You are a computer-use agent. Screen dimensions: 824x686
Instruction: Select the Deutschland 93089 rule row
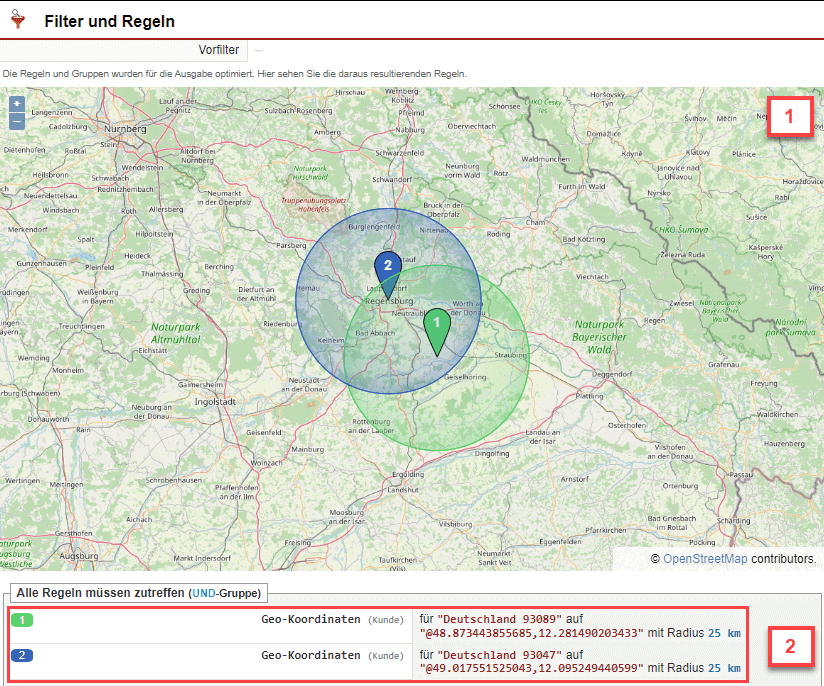580,627
